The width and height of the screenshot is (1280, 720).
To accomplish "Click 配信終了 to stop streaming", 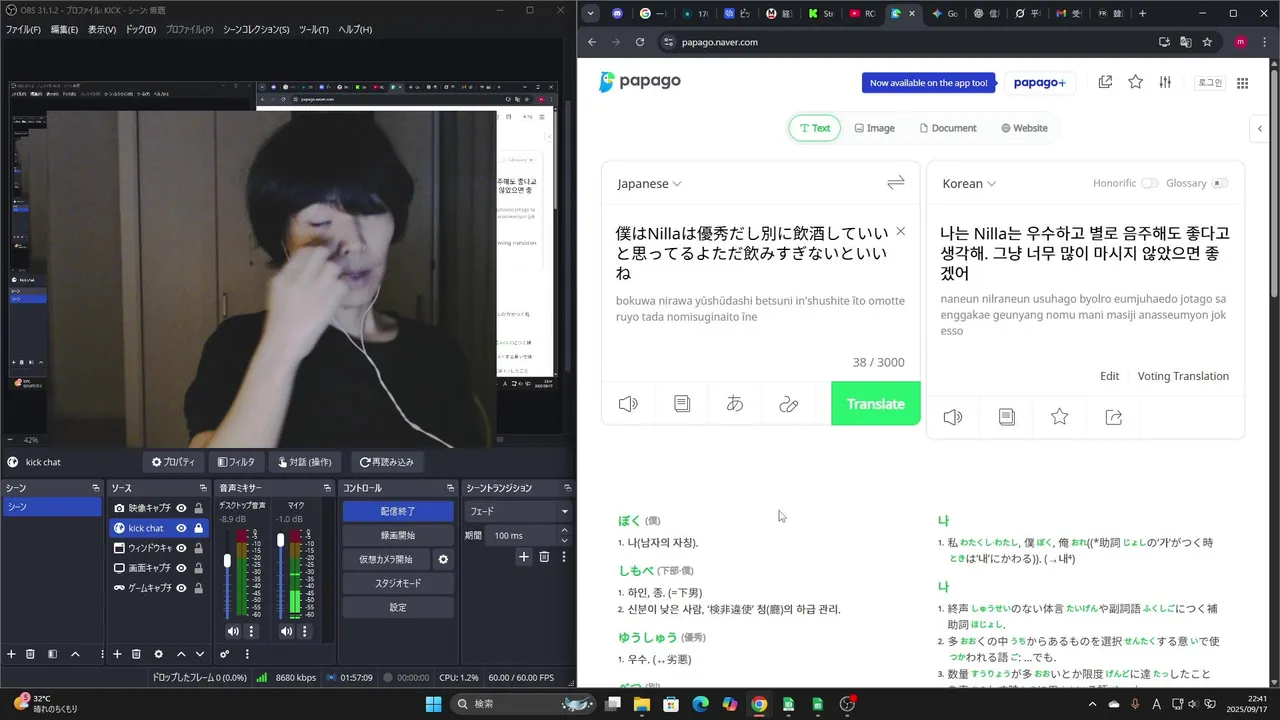I will pos(398,511).
